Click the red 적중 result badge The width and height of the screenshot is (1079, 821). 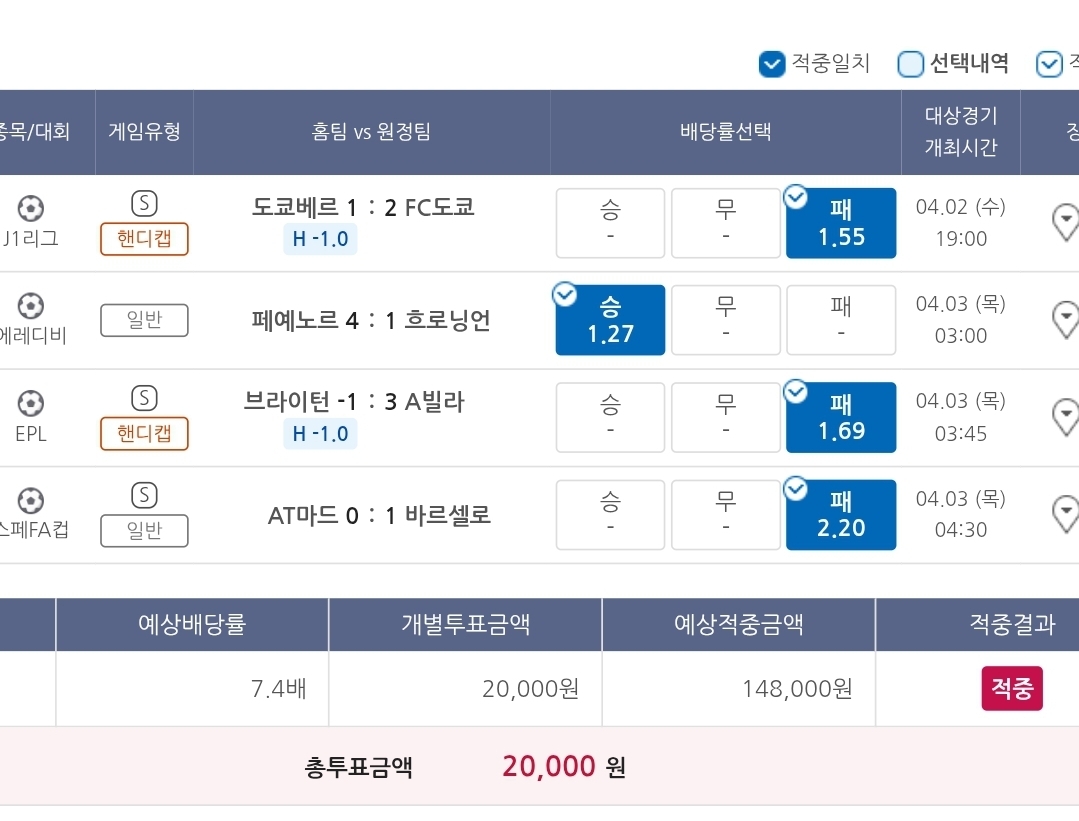point(1012,688)
